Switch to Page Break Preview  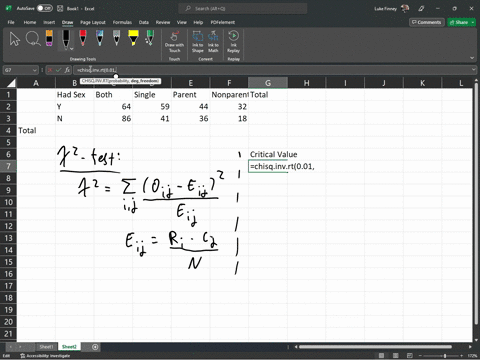[x=410, y=356]
